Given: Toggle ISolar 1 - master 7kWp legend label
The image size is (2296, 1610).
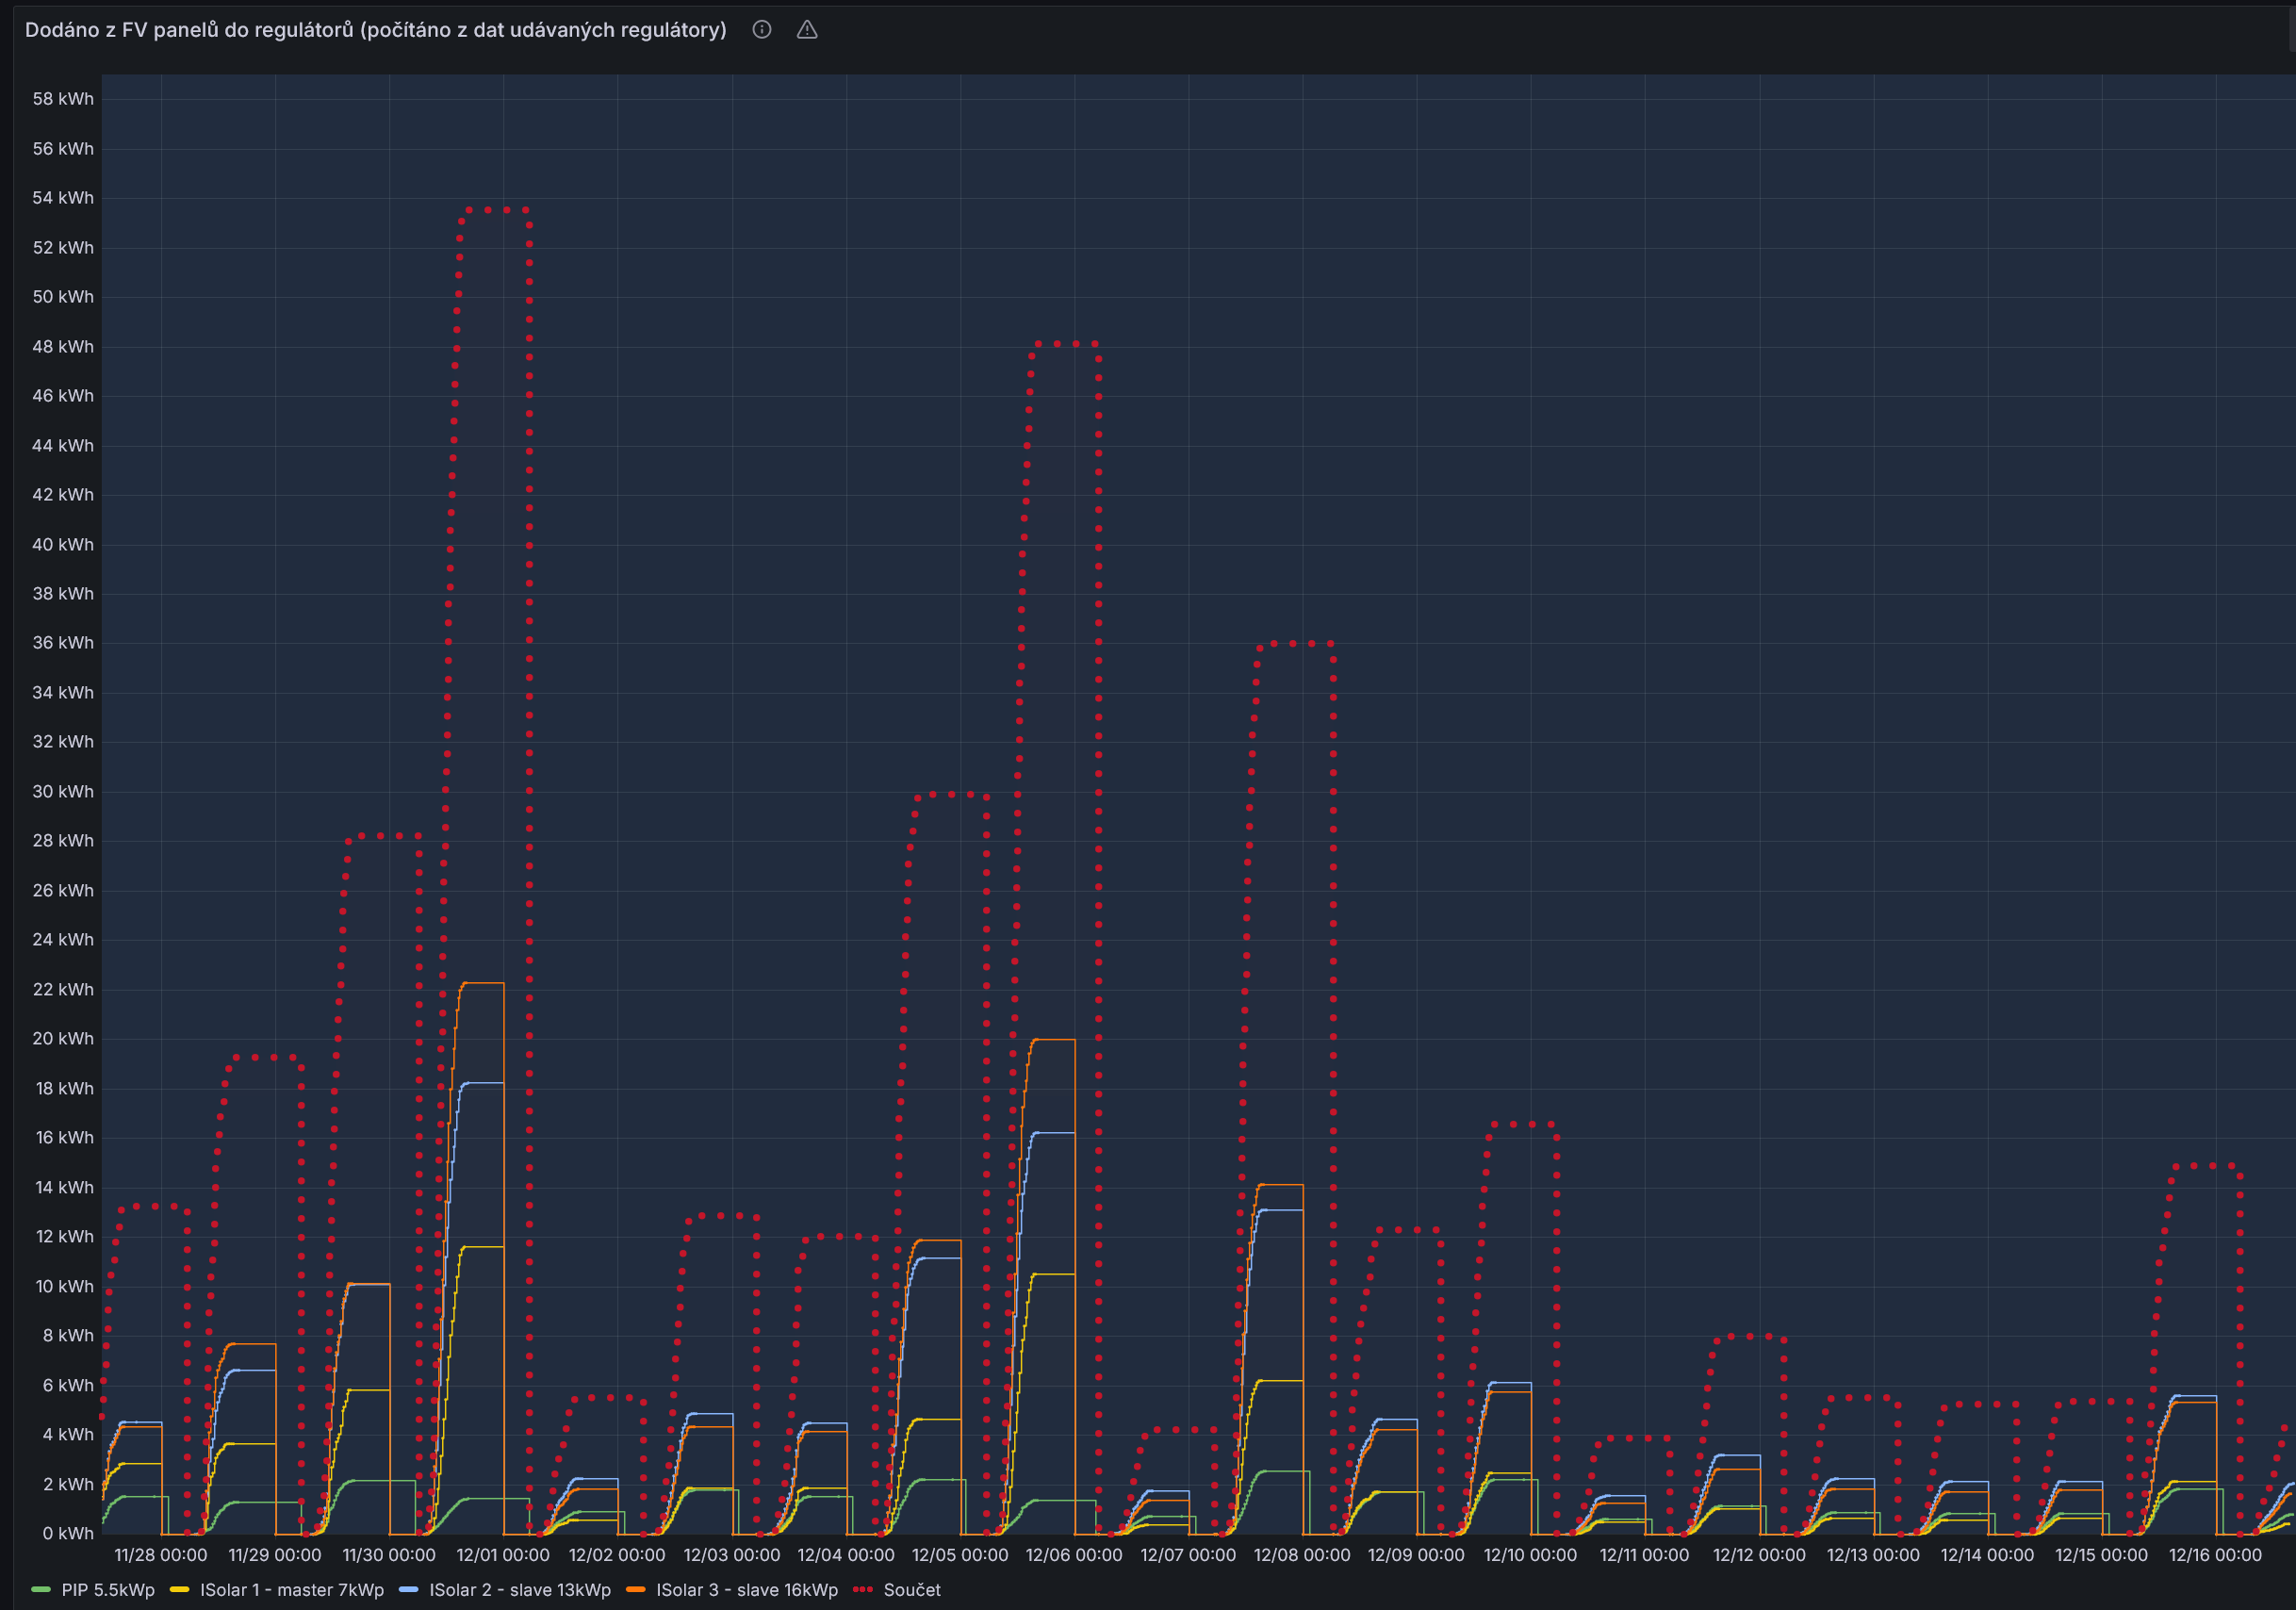Looking at the screenshot, I should (x=291, y=1590).
